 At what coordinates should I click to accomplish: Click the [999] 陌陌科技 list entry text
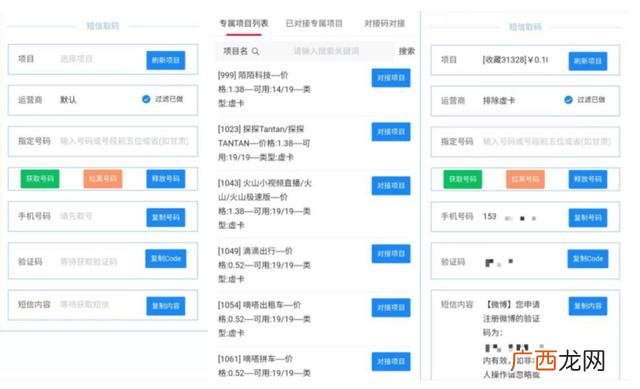pos(264,89)
